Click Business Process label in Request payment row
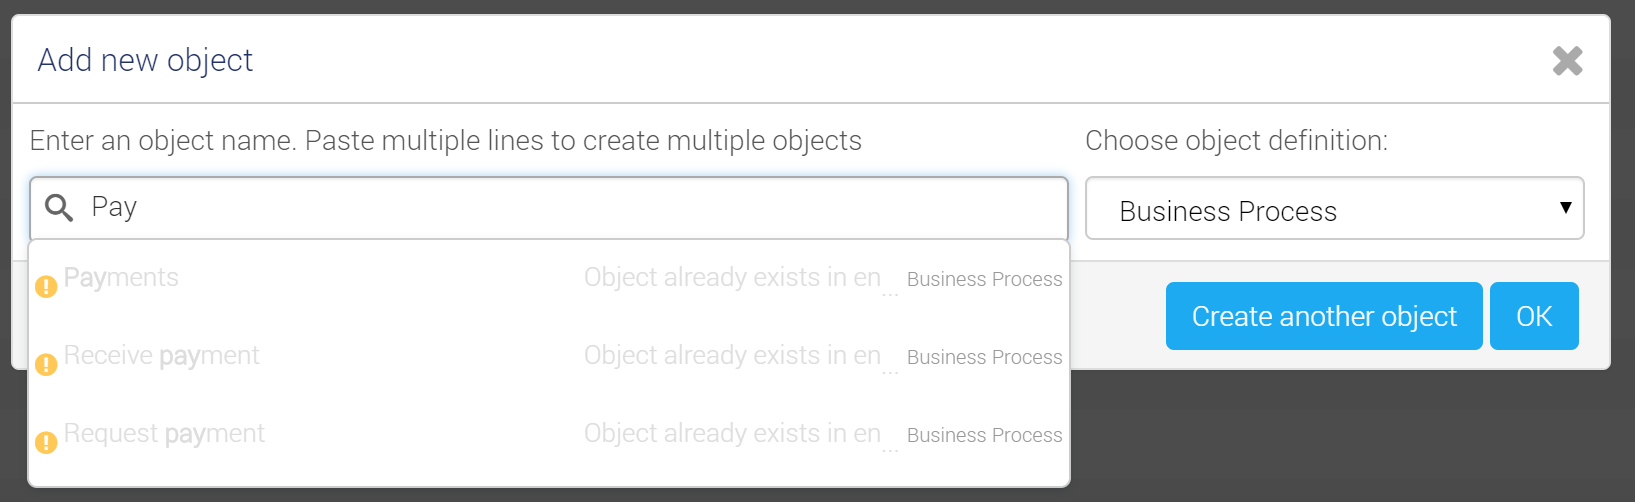Viewport: 1635px width, 502px height. [x=984, y=435]
